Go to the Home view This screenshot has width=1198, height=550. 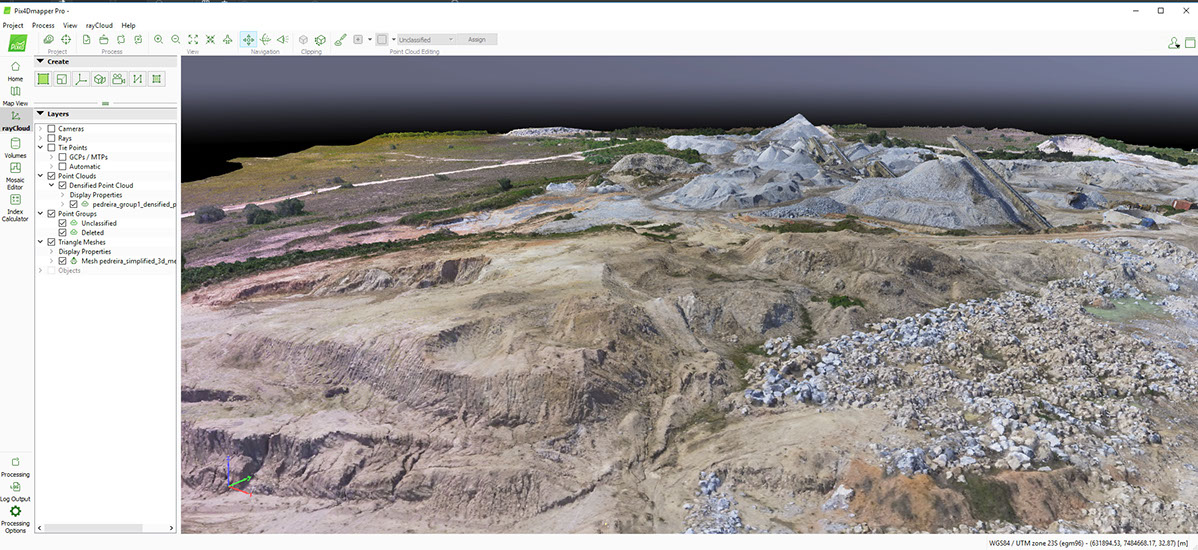click(15, 70)
